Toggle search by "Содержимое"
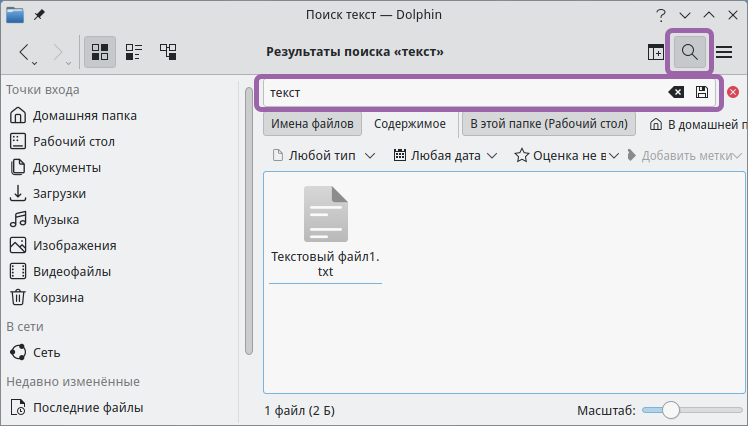This screenshot has height=426, width=748. (410, 124)
